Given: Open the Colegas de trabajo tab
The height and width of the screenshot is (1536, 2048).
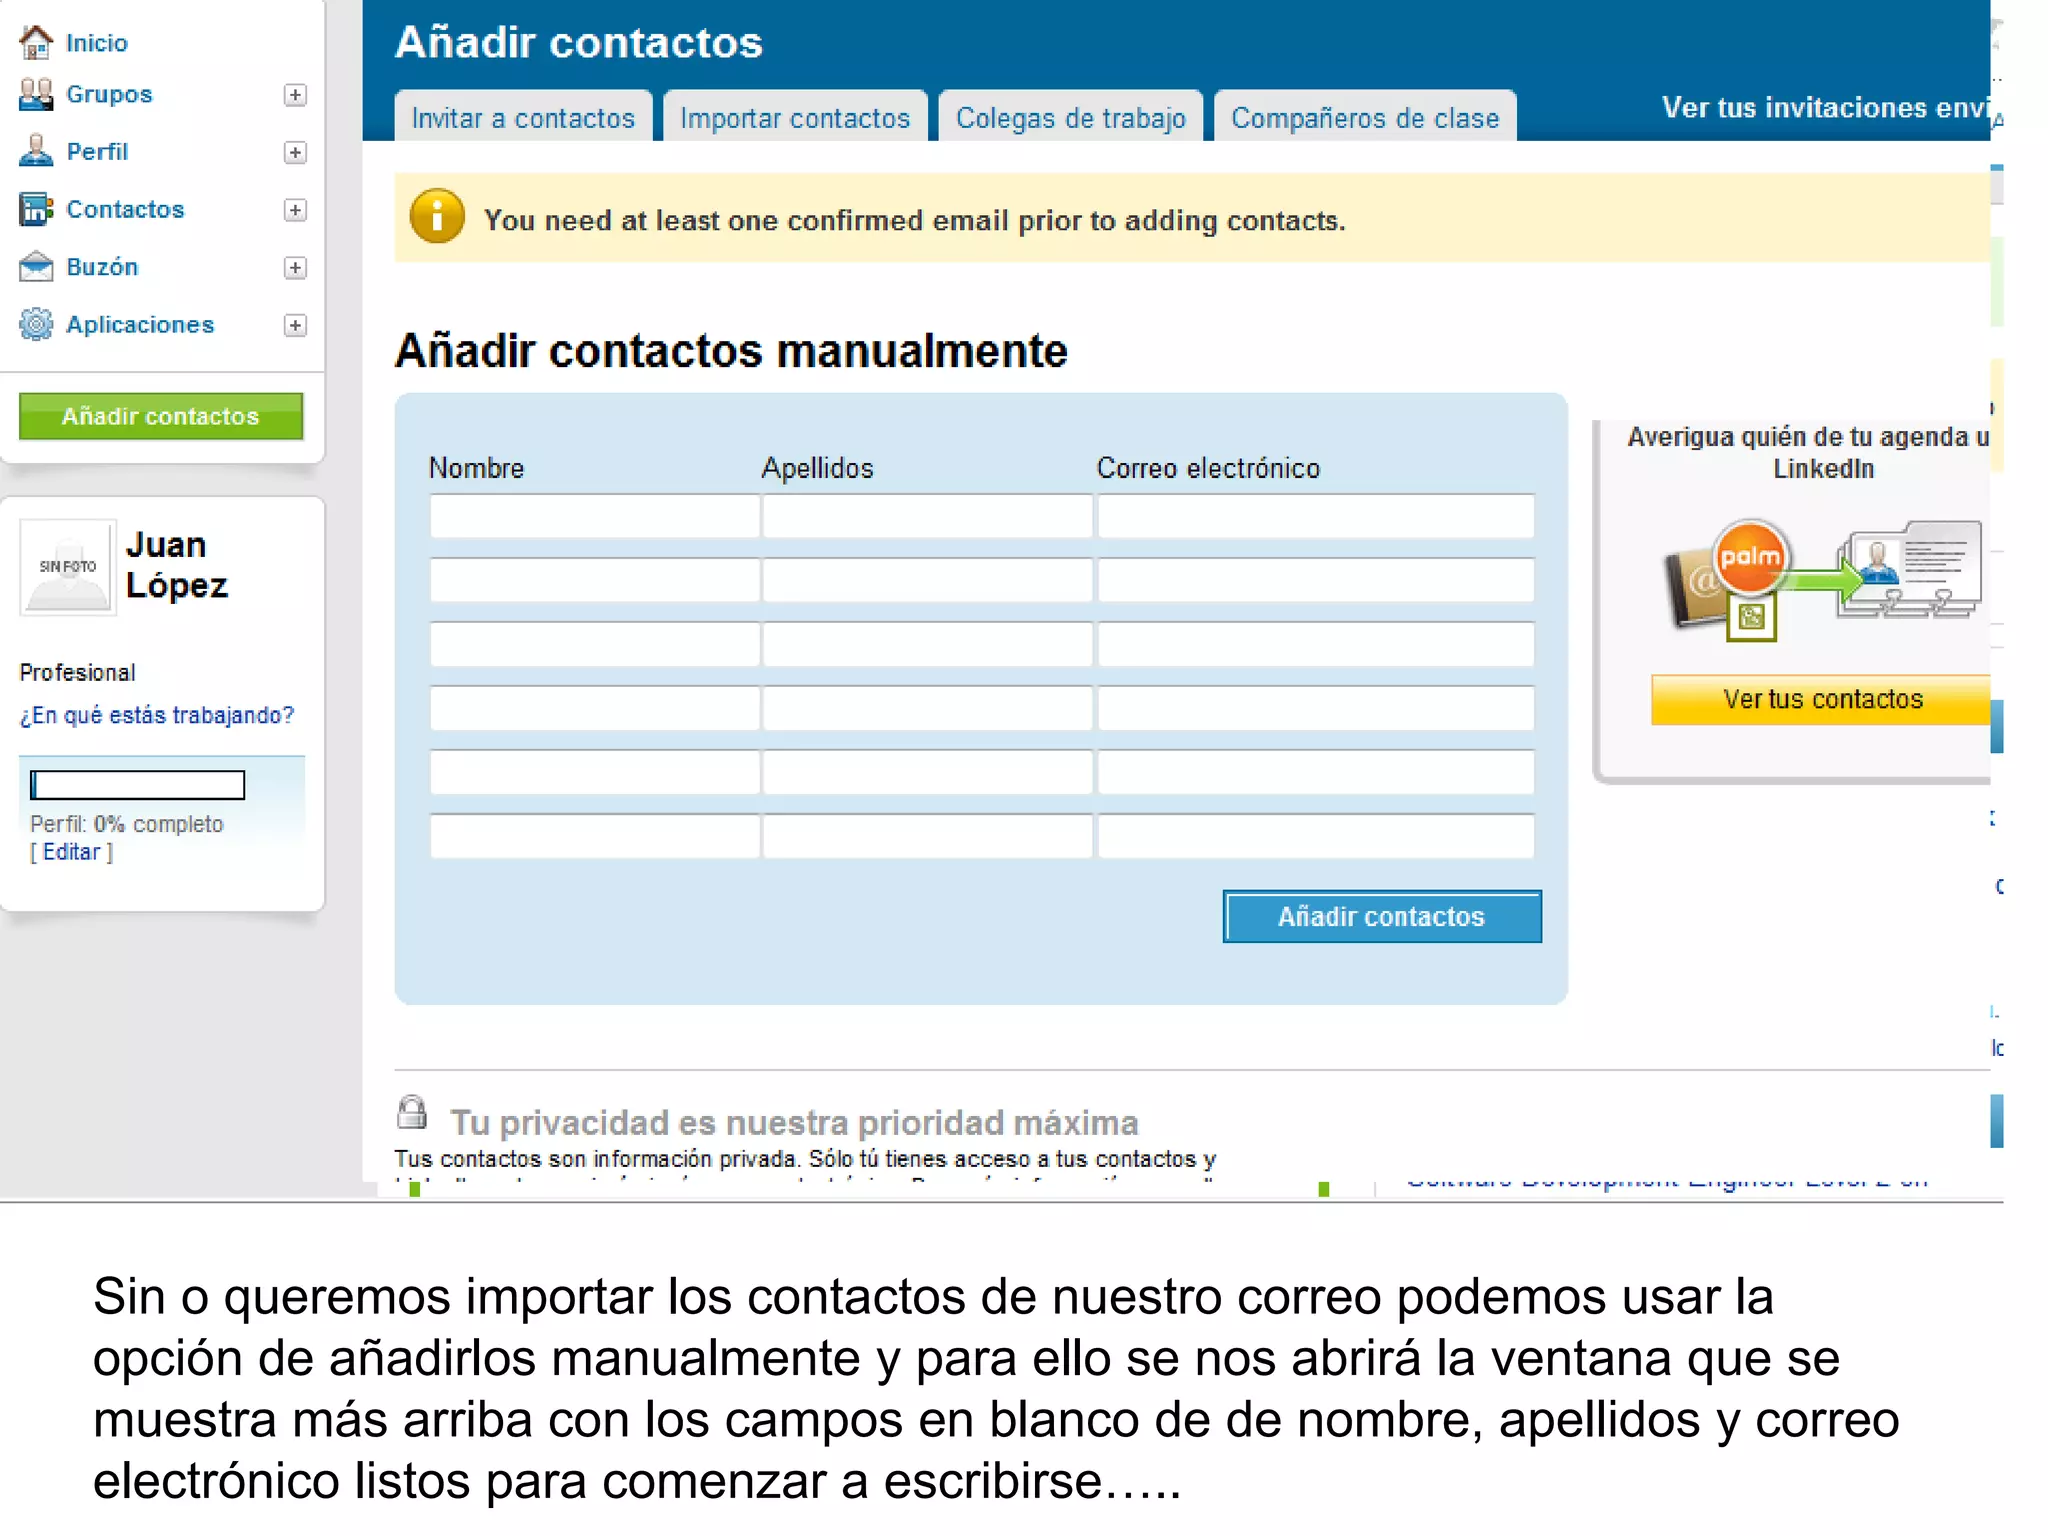Looking at the screenshot, I should click(x=1070, y=117).
